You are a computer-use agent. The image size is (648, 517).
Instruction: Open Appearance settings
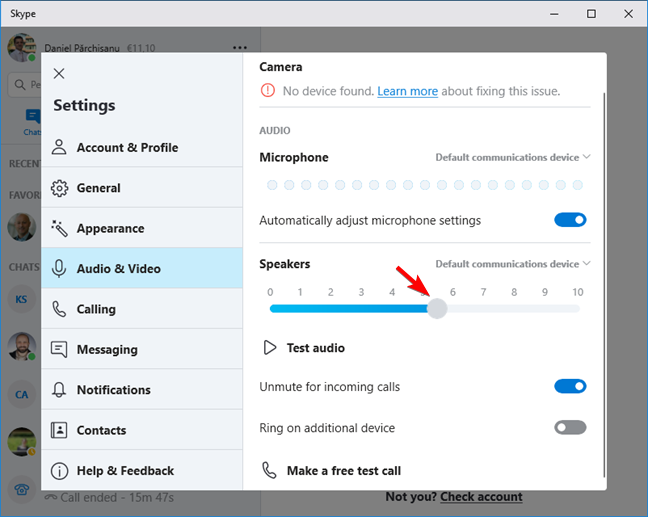coord(142,228)
